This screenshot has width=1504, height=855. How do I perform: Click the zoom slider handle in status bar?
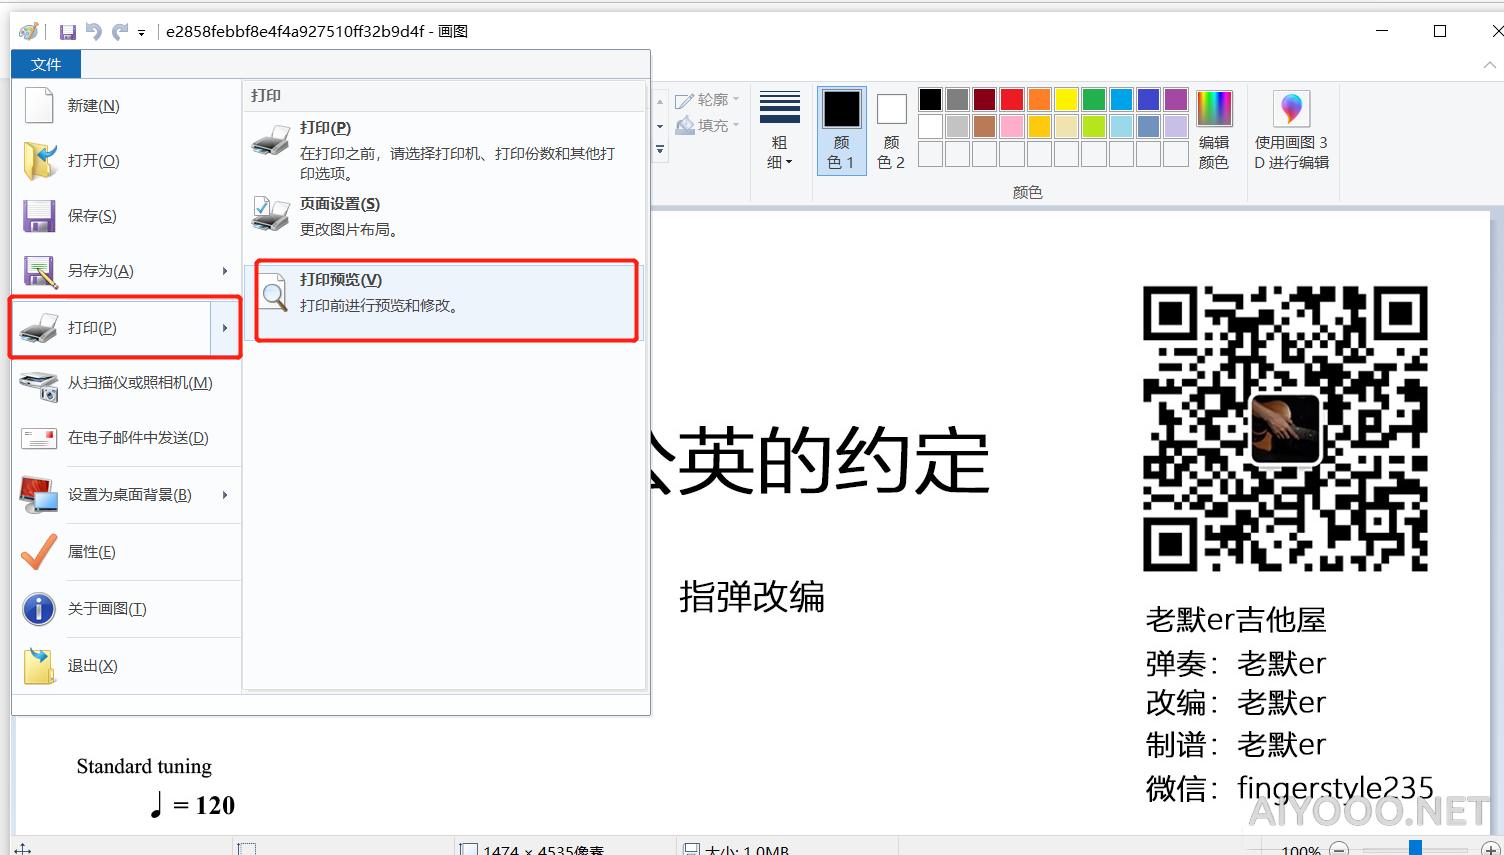(x=1416, y=849)
